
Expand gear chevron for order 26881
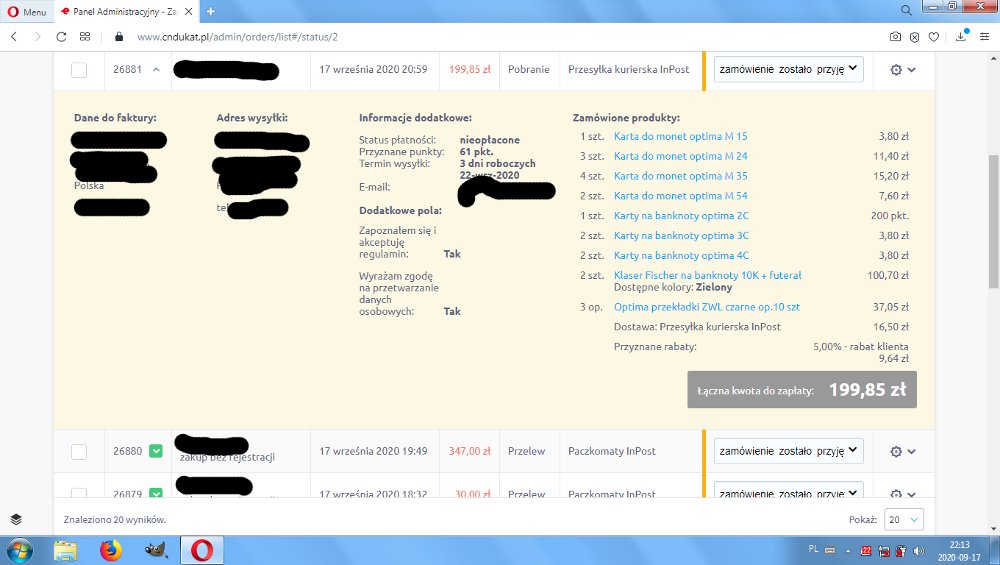[912, 70]
